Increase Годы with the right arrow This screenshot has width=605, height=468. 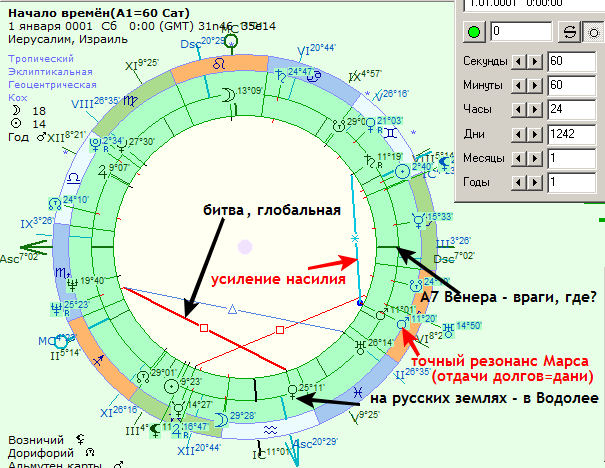coord(535,182)
